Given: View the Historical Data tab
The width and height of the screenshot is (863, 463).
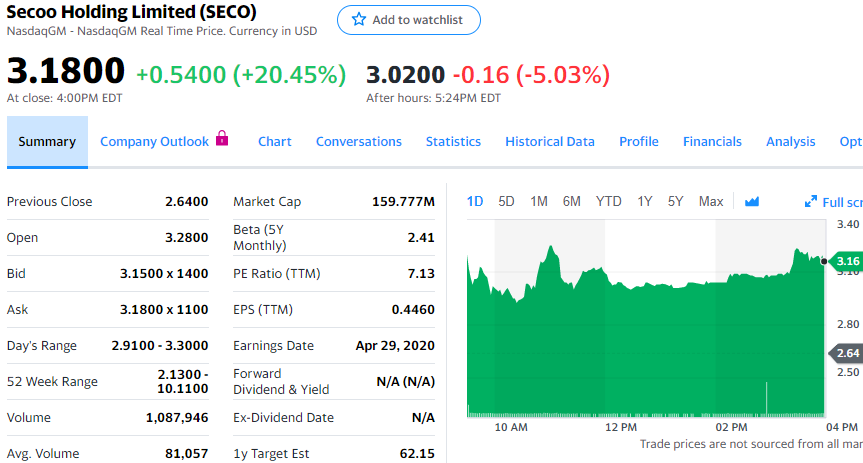Looking at the screenshot, I should 550,142.
